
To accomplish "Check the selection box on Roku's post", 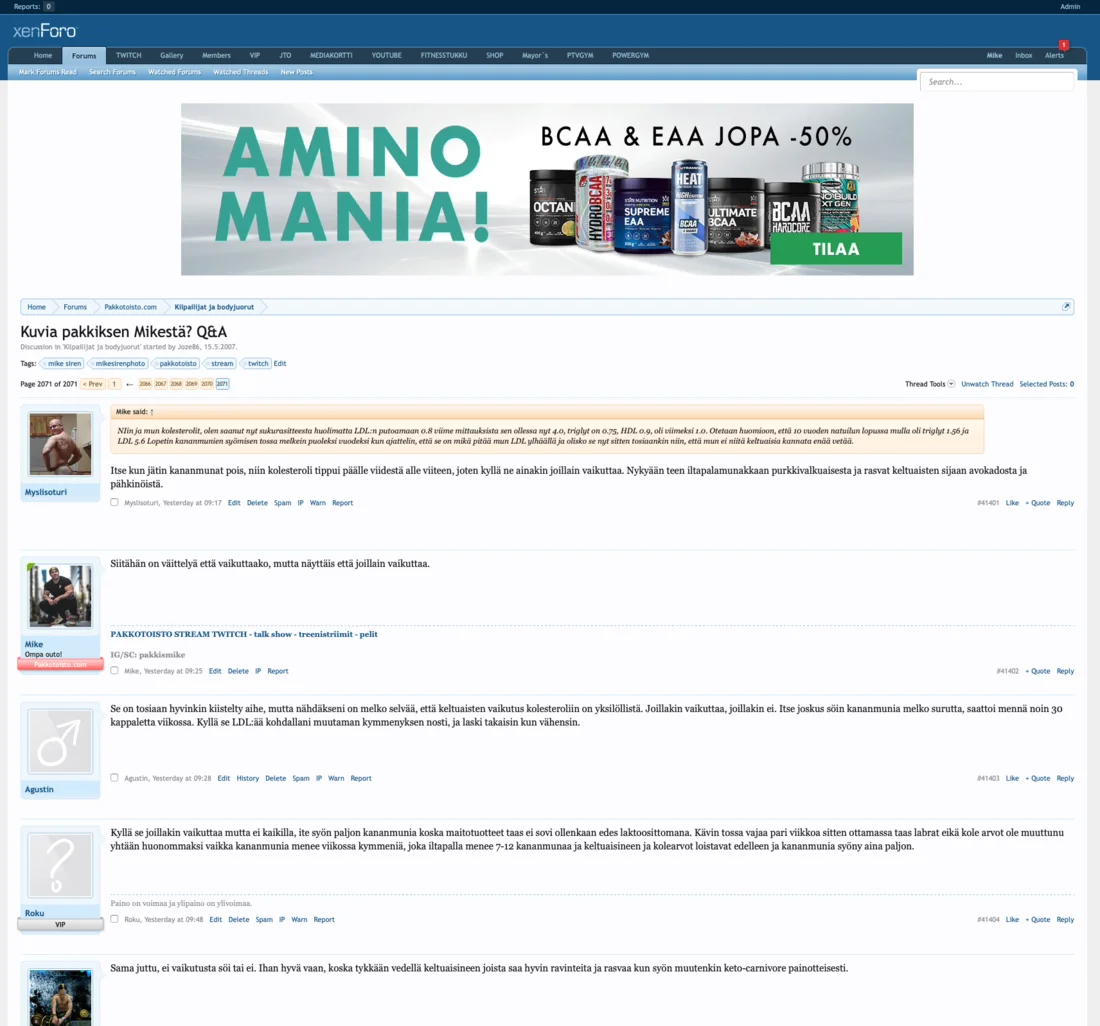I will tap(114, 919).
